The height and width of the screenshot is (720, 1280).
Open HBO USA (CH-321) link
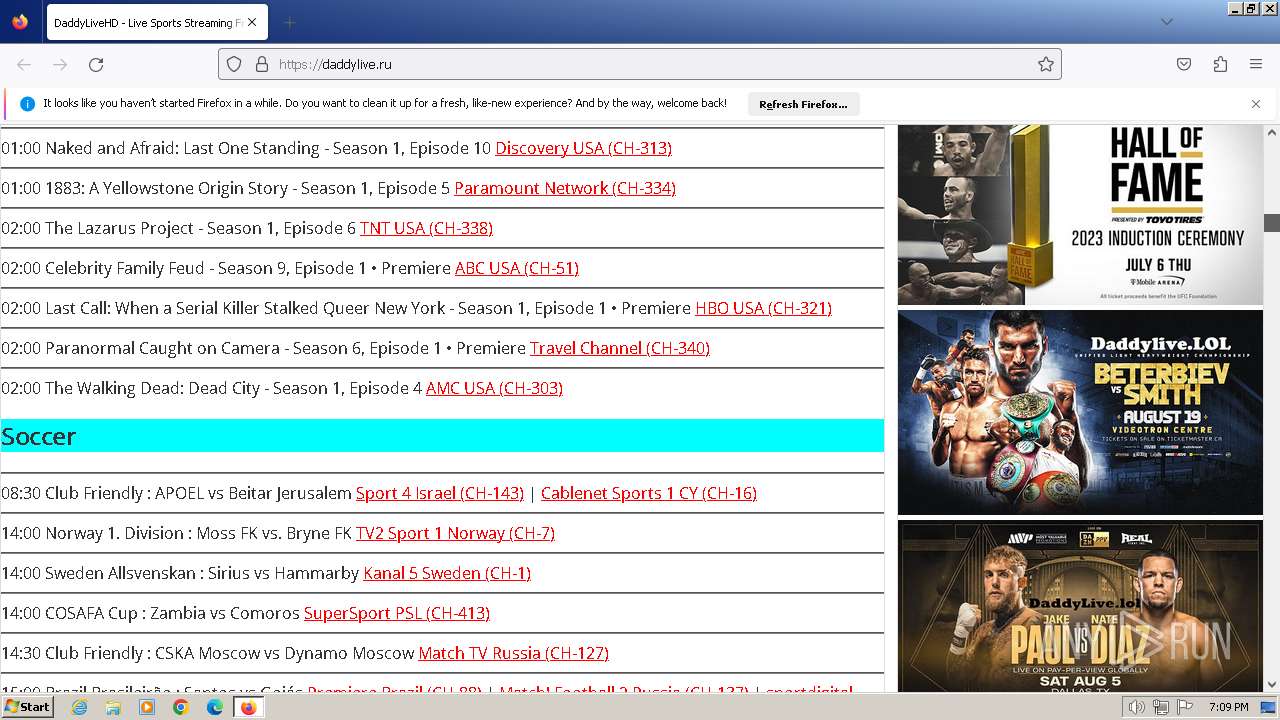pyautogui.click(x=763, y=308)
